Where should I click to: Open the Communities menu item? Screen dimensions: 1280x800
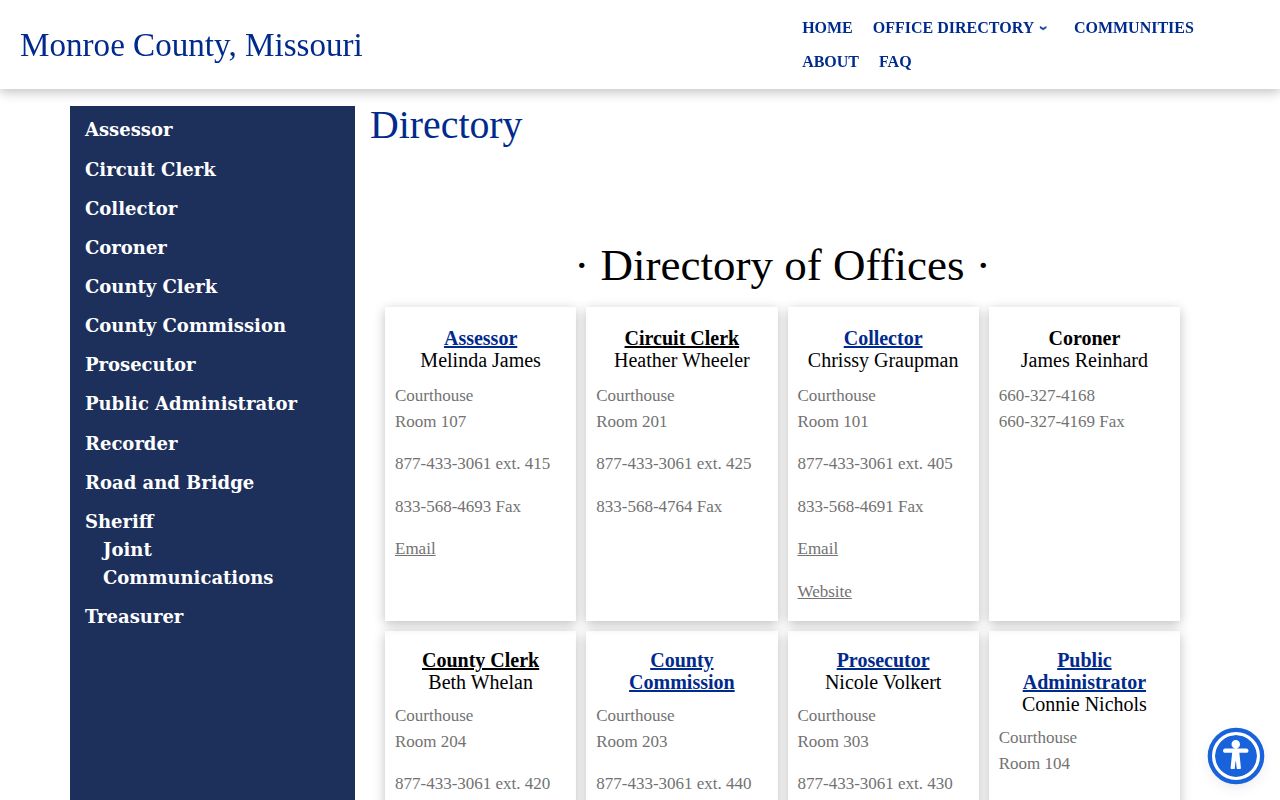click(1133, 28)
